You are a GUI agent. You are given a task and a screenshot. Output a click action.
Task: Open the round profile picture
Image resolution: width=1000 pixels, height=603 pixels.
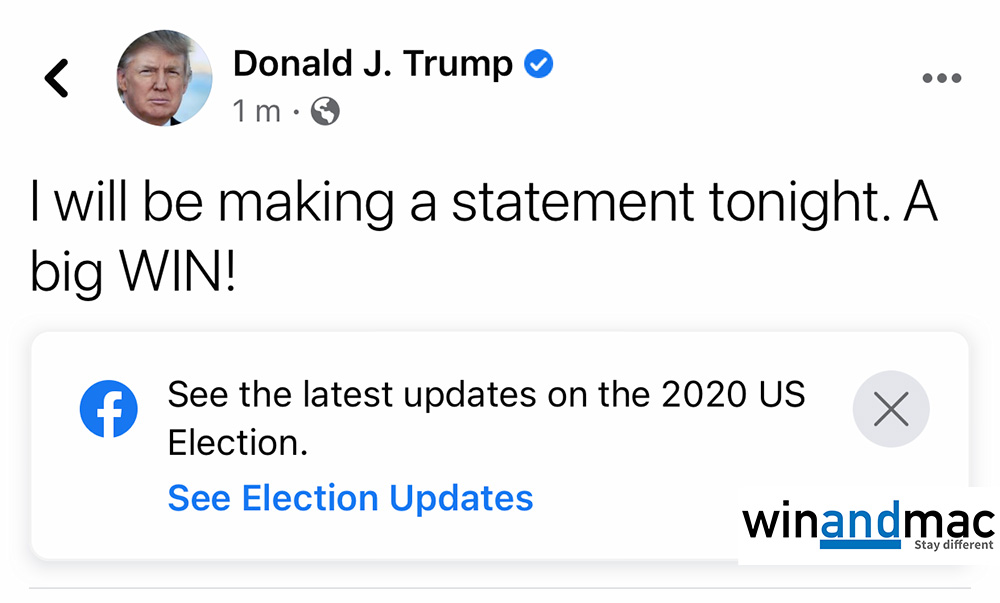[x=164, y=78]
